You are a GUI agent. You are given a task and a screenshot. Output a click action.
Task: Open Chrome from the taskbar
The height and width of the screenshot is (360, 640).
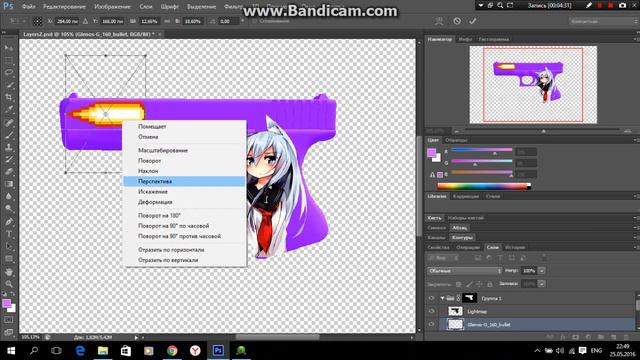click(172, 351)
